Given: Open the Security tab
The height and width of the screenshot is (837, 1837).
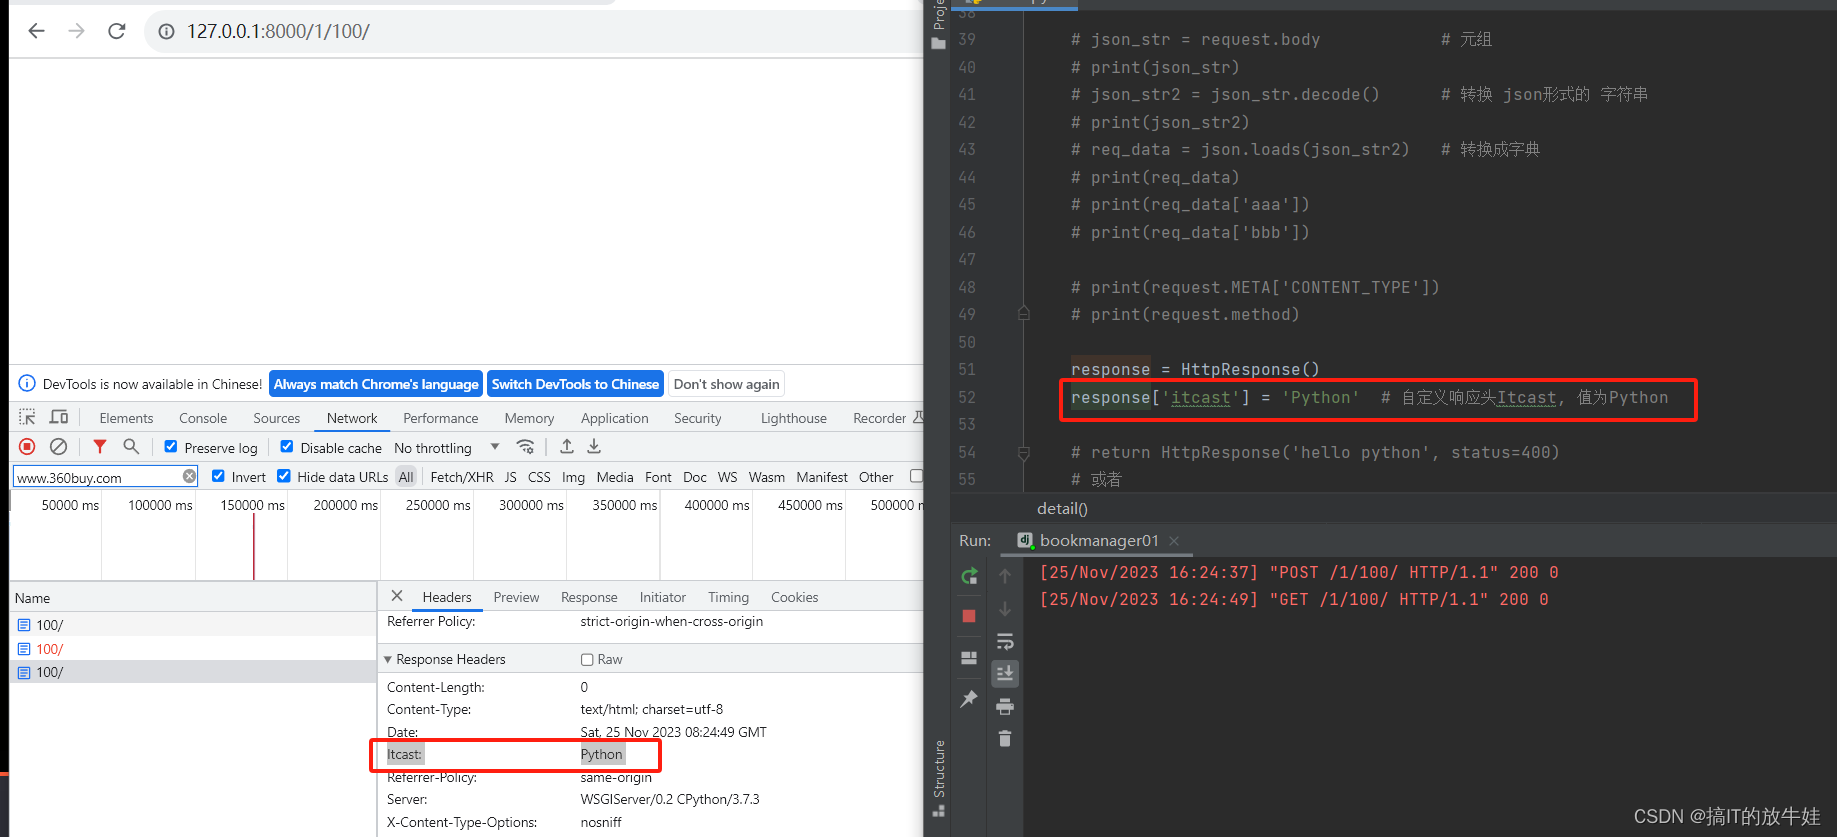Looking at the screenshot, I should (x=697, y=418).
